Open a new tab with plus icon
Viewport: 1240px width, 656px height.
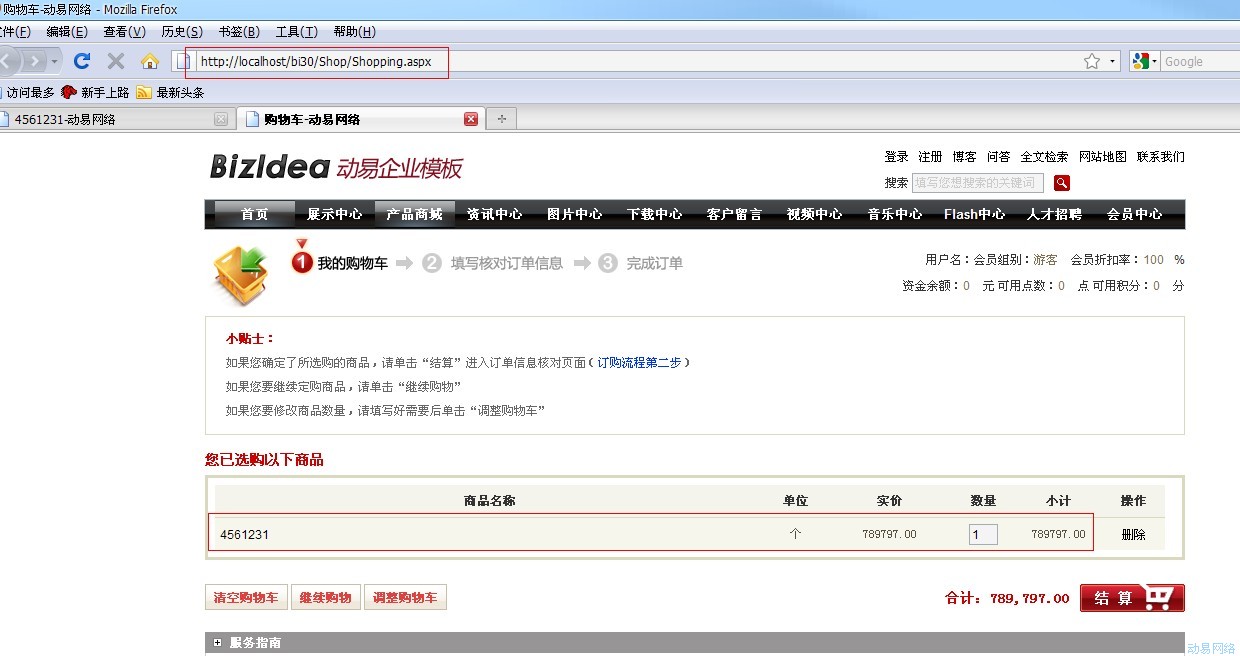pos(502,119)
